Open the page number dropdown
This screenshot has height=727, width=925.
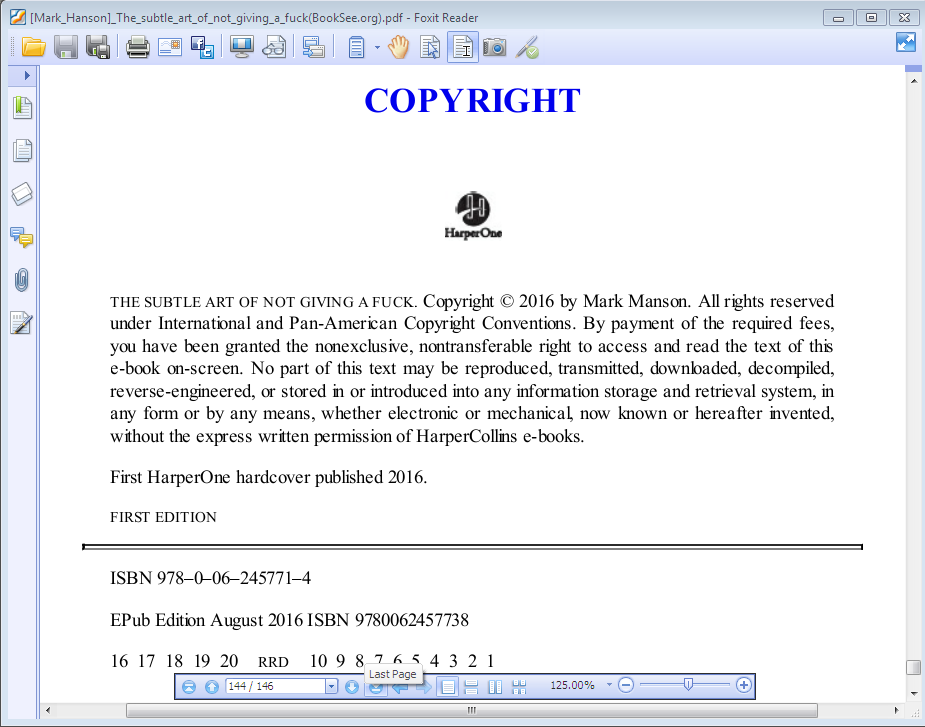point(332,686)
